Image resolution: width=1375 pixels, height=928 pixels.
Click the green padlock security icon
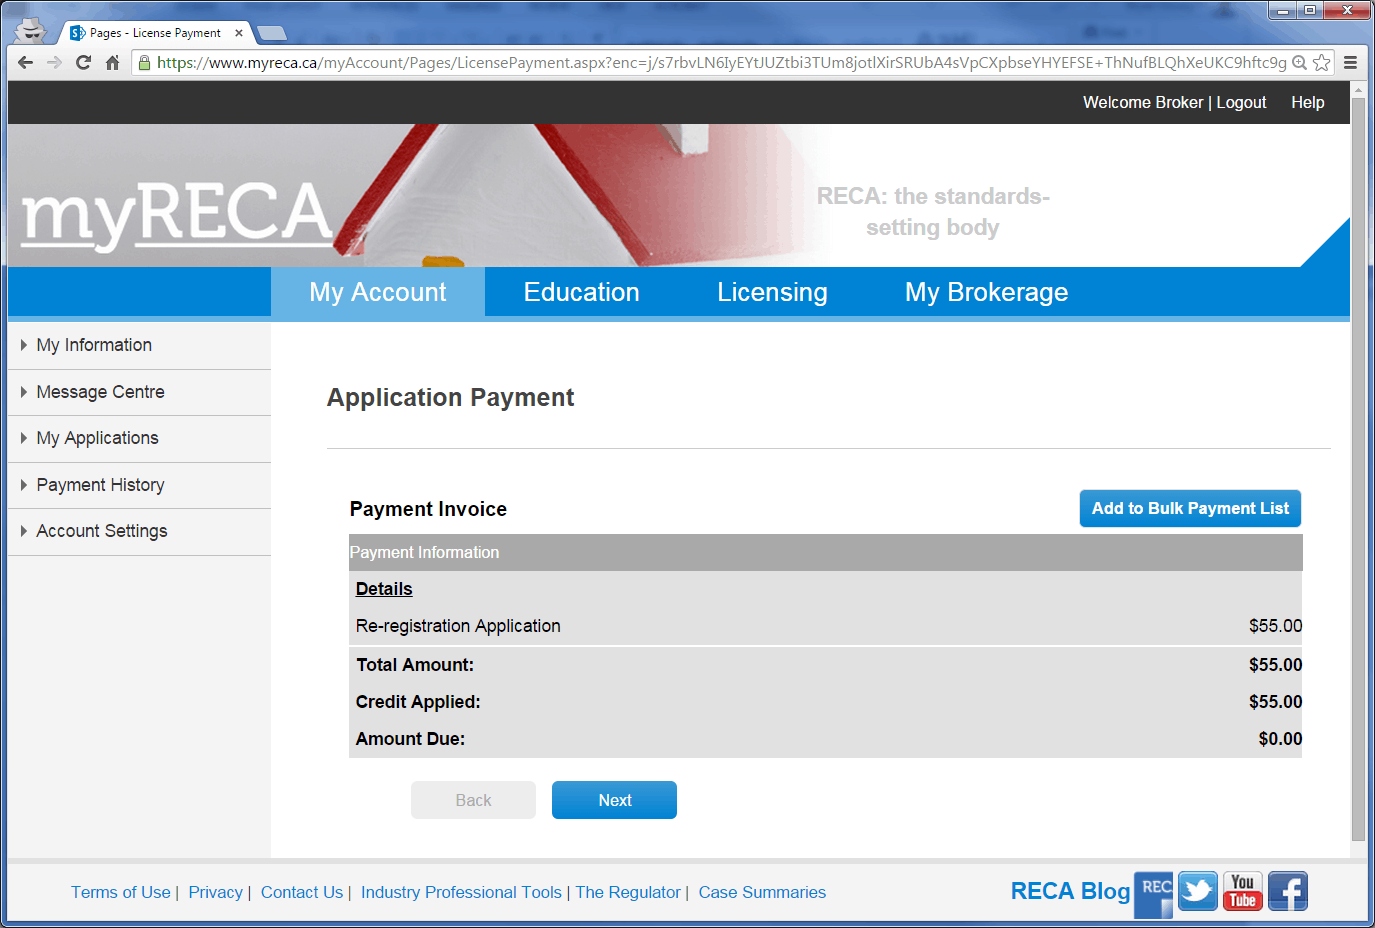click(x=144, y=63)
